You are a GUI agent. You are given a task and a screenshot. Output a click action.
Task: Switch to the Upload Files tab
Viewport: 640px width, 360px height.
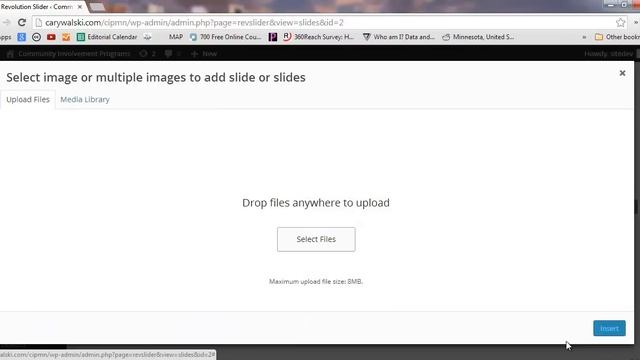[x=28, y=99]
